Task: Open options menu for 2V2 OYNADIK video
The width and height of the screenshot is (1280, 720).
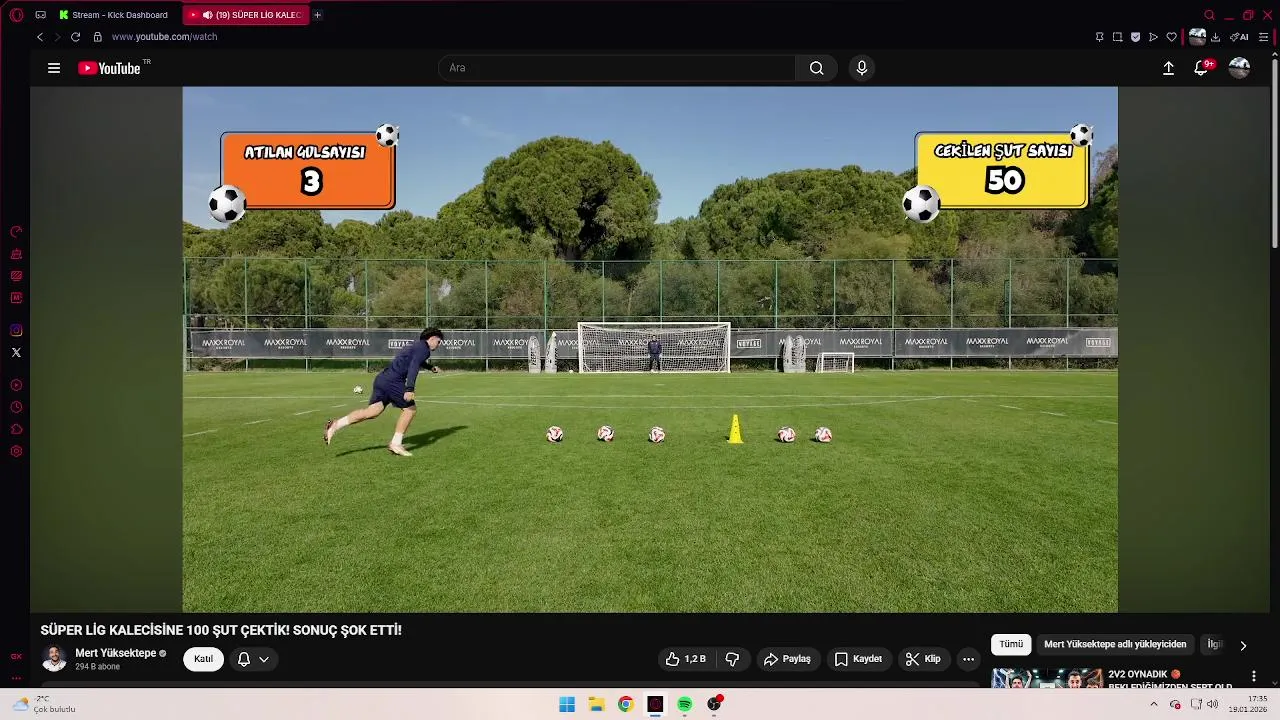Action: [1254, 677]
